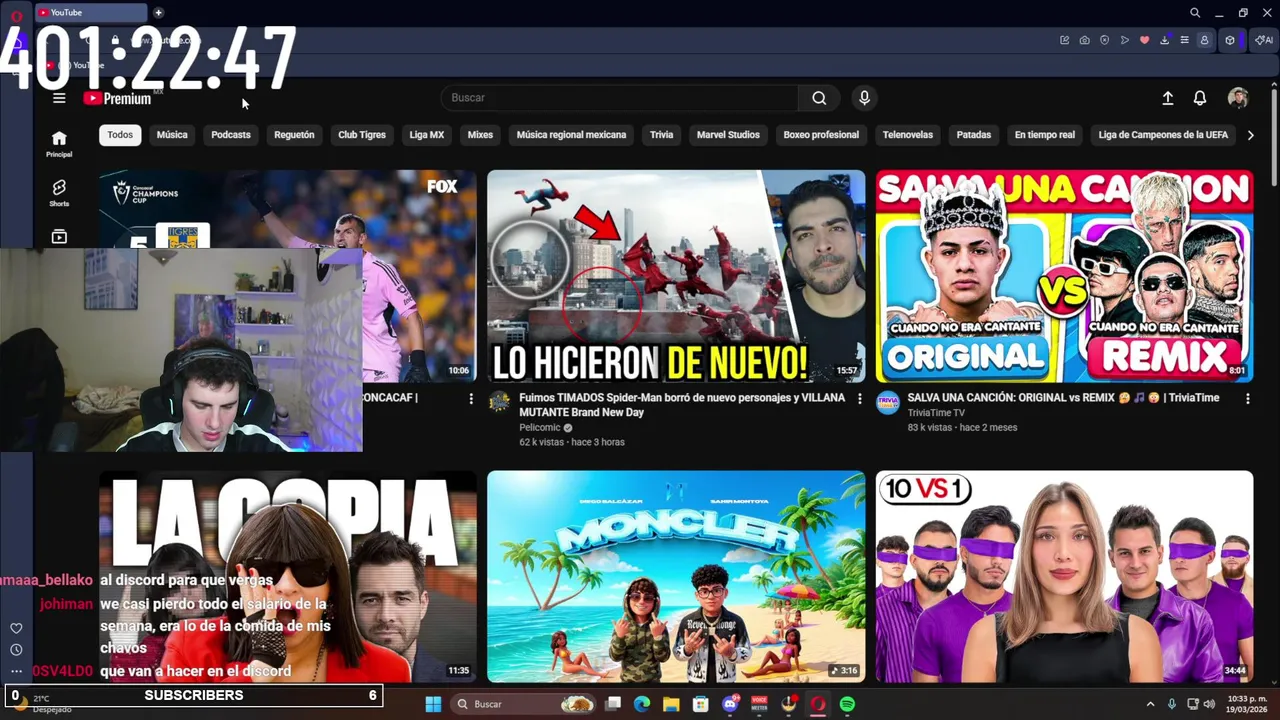Open Opera extensions cube icon
Viewport: 1280px width, 720px height.
coord(1230,40)
